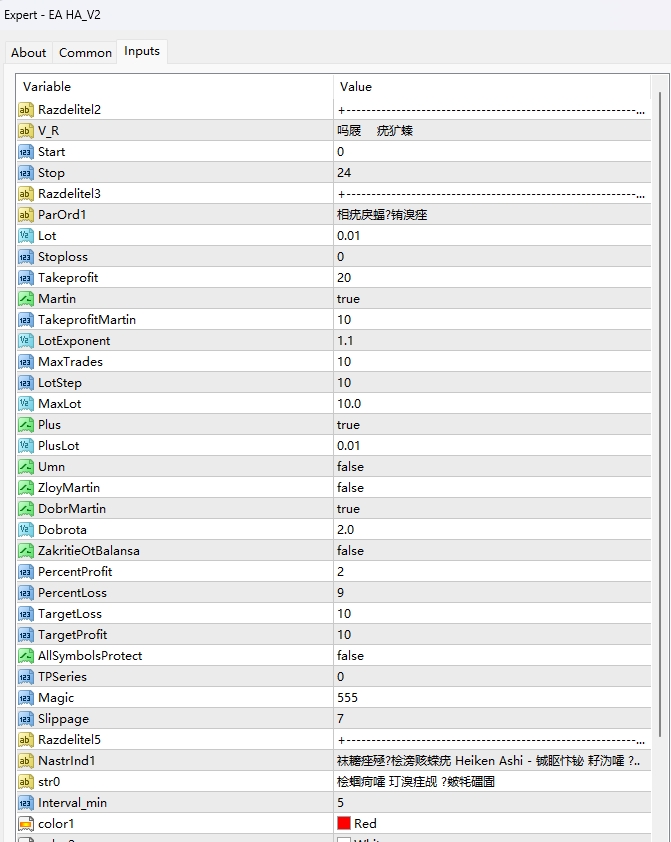Pick the Red color swatch for color1
Viewport: 671px width, 842px height.
[344, 823]
